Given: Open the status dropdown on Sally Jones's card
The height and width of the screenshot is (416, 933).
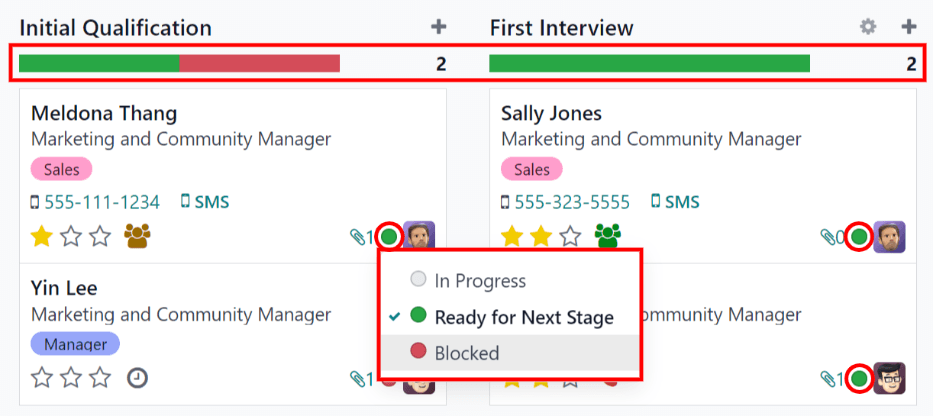Looking at the screenshot, I should point(858,237).
